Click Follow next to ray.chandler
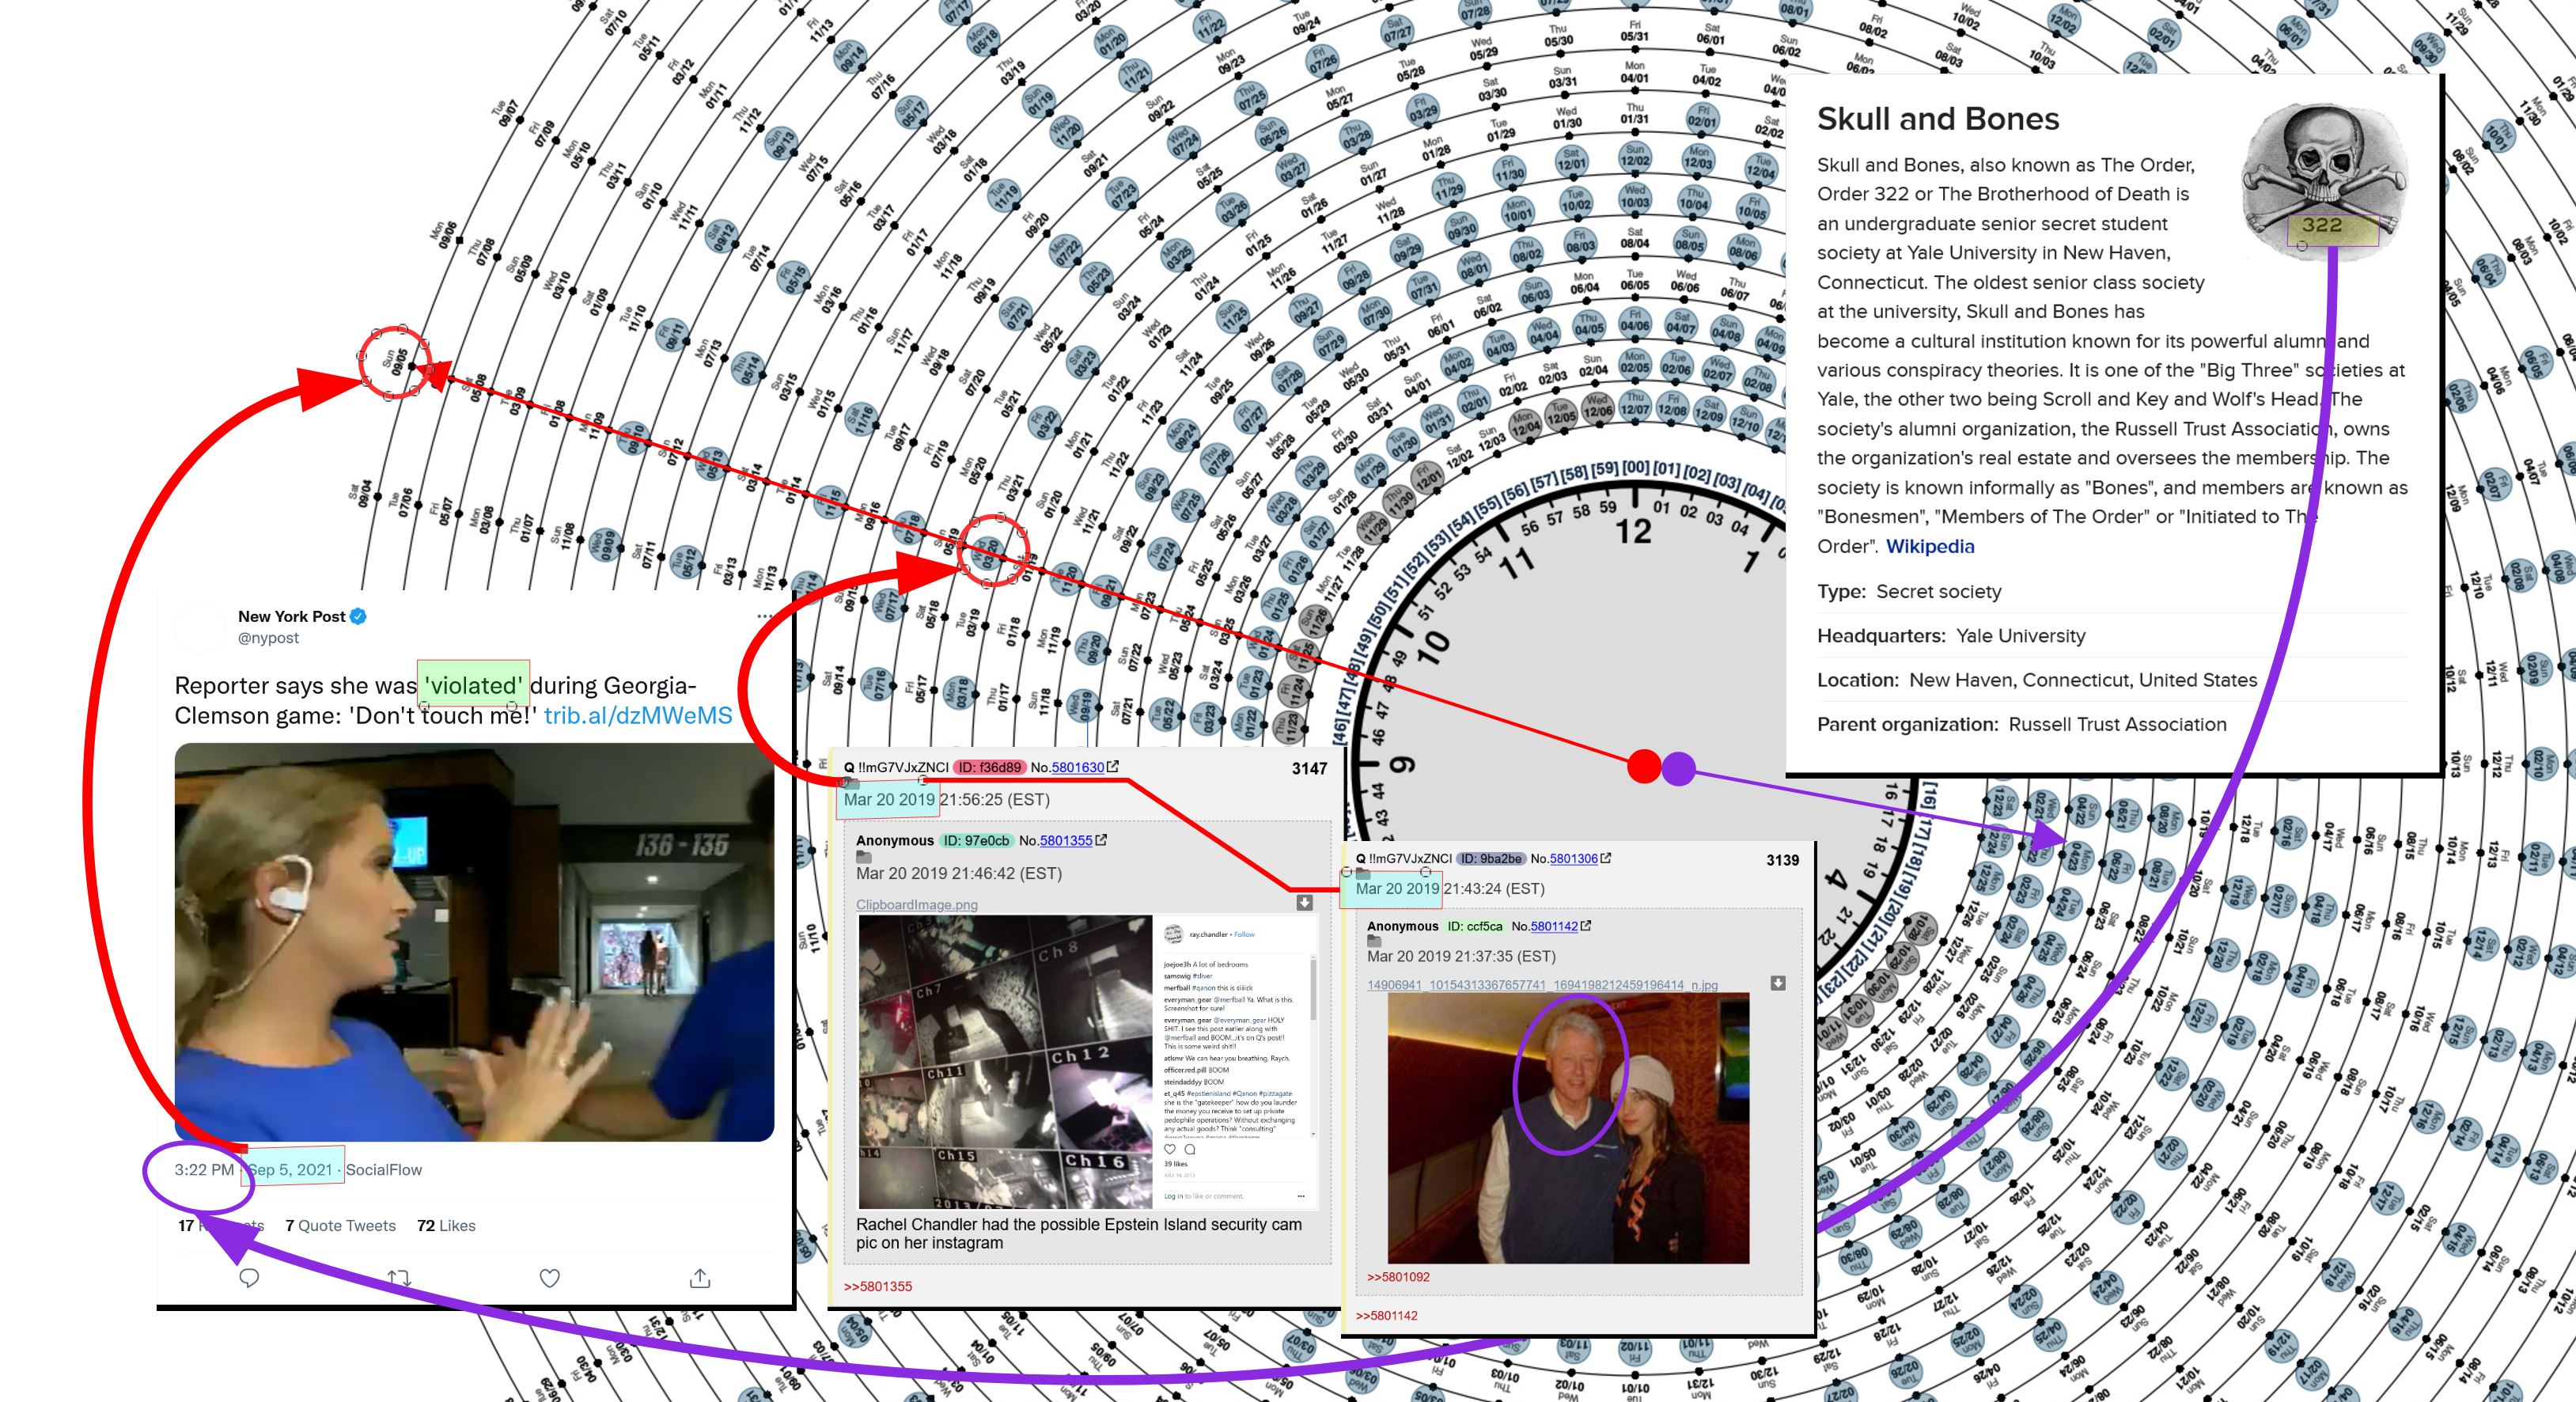The height and width of the screenshot is (1402, 2576). pyautogui.click(x=1244, y=934)
